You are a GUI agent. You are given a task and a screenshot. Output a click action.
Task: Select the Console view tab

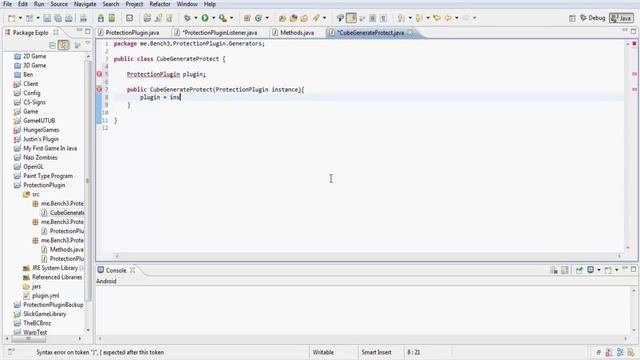[x=116, y=270]
